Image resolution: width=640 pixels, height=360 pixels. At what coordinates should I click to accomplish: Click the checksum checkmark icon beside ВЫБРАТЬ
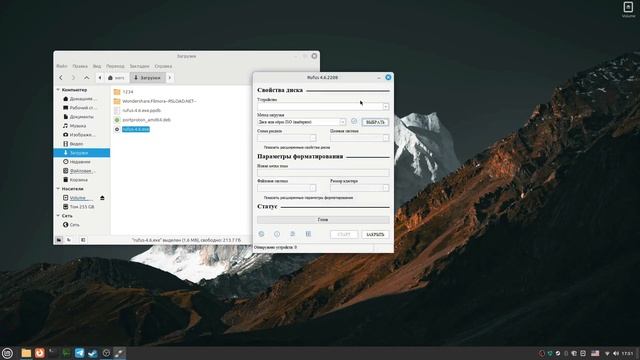pos(354,121)
